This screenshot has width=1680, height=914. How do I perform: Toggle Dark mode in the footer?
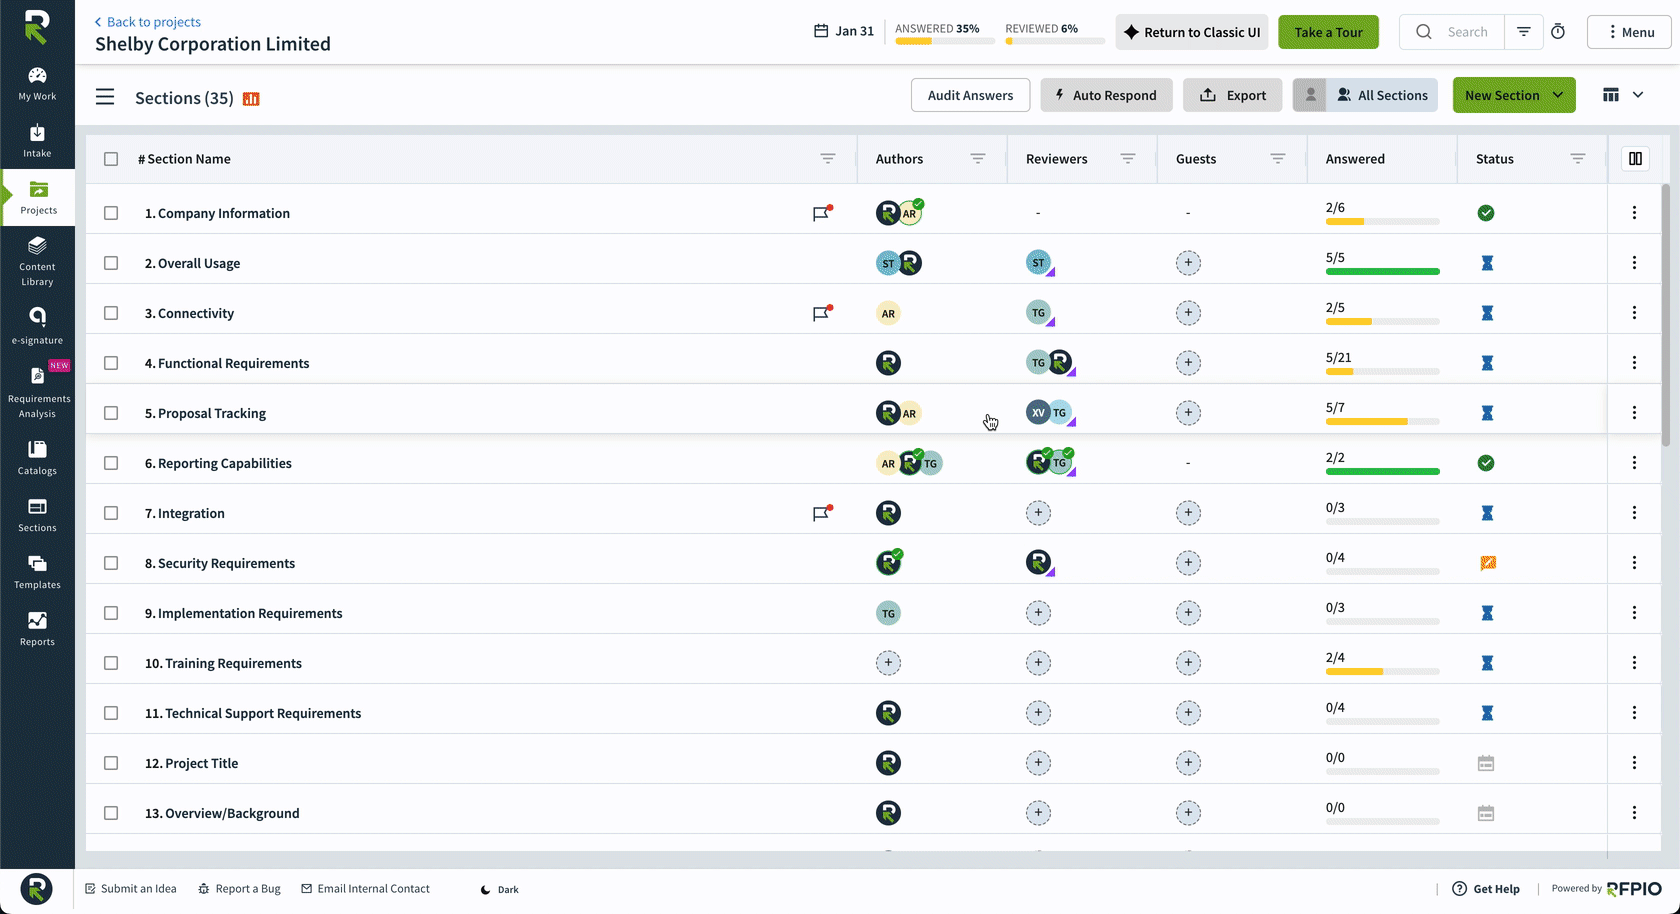(500, 889)
